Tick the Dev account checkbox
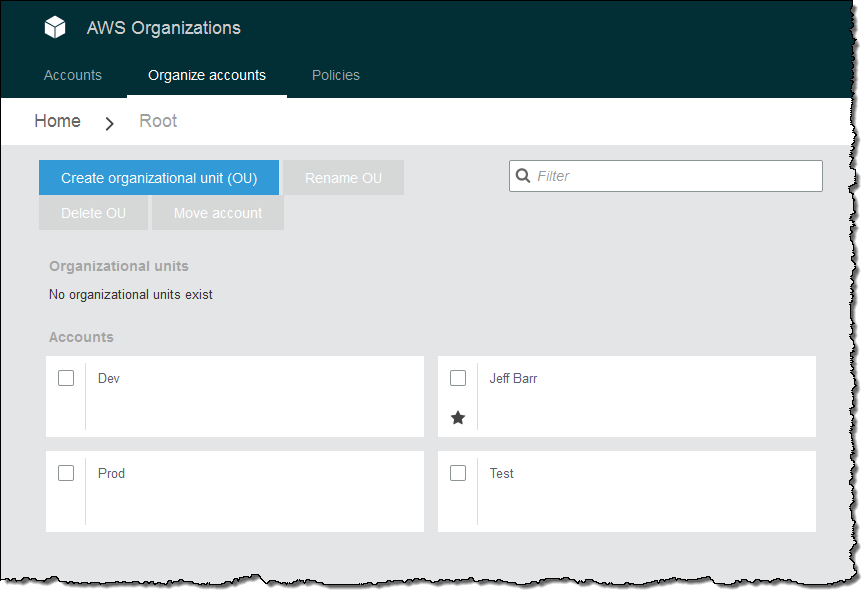This screenshot has height=595, width=867. [x=66, y=378]
